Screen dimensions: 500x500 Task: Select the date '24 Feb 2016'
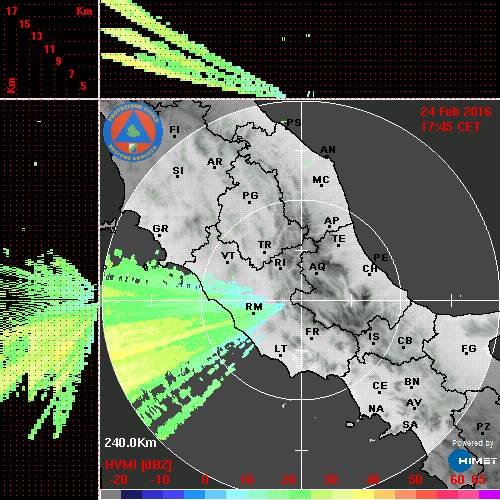pos(456,112)
